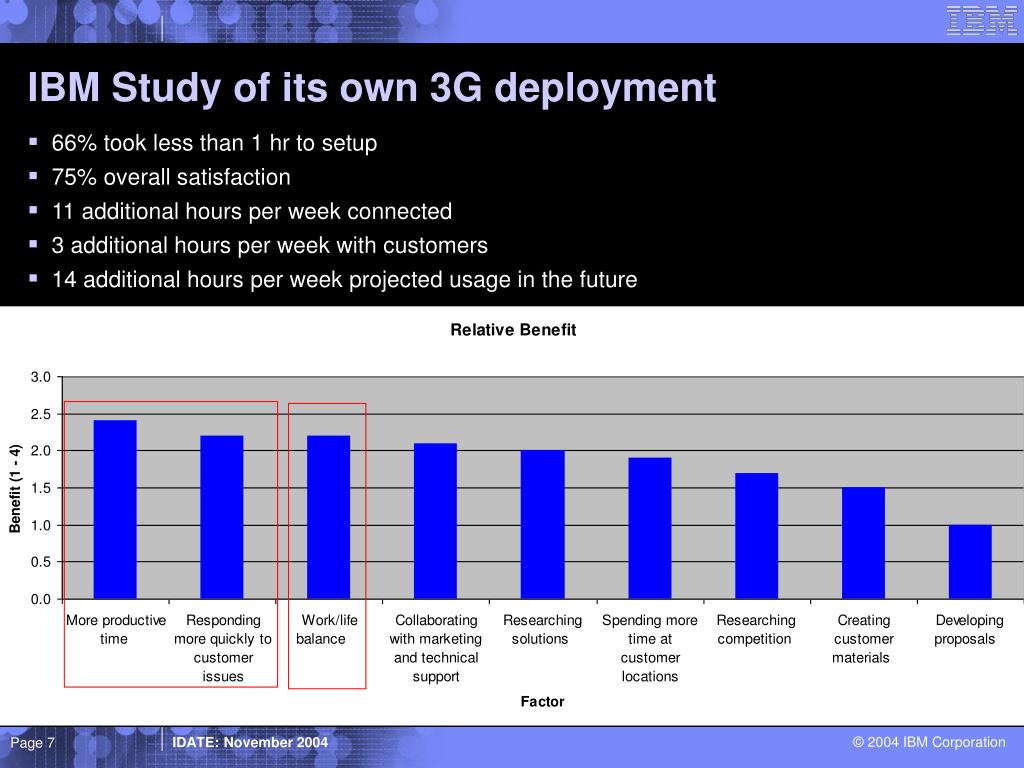The width and height of the screenshot is (1024, 768).
Task: Click '3 additional hours per week with customers'
Action: click(x=270, y=245)
